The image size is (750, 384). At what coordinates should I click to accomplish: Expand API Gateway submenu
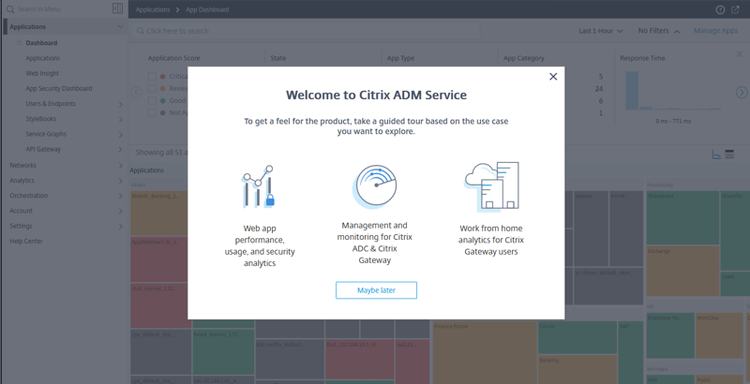(121, 150)
